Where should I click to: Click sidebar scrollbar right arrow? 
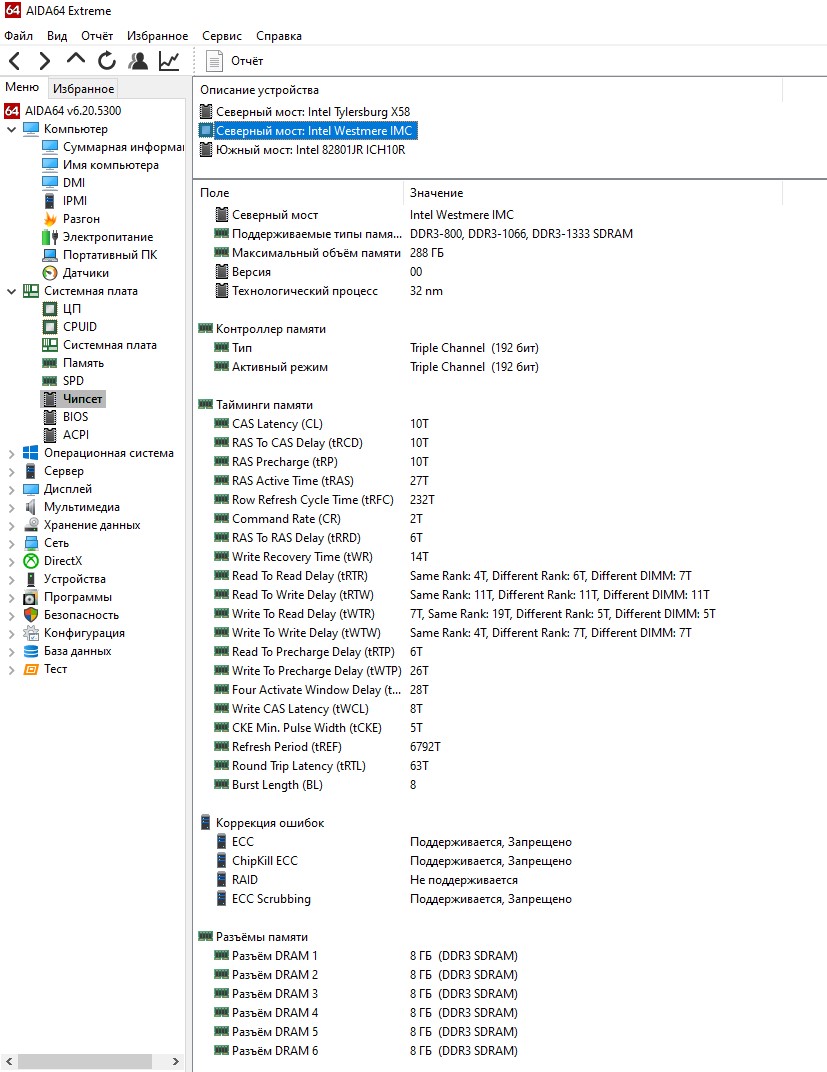[x=176, y=1061]
